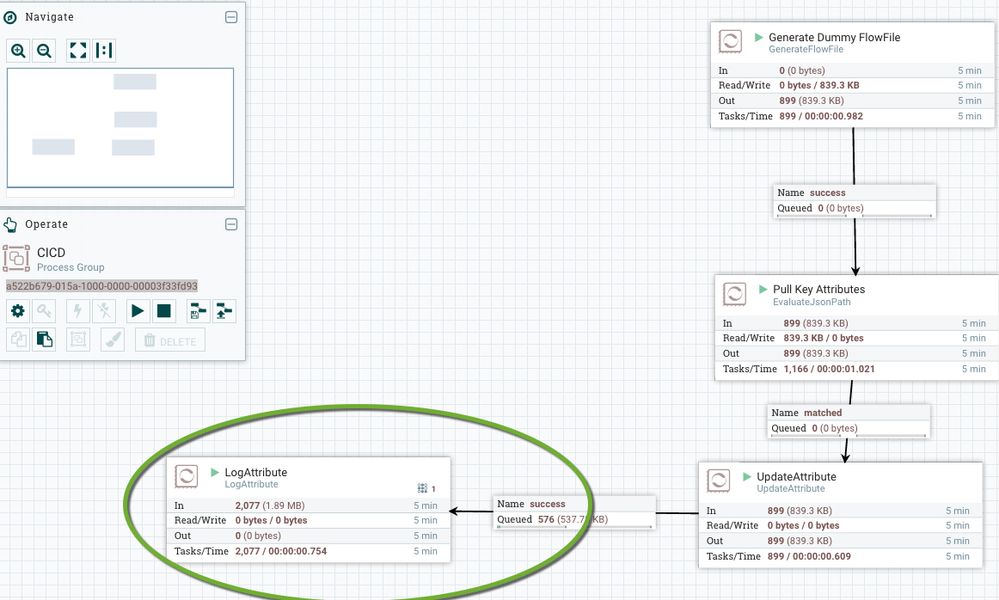The height and width of the screenshot is (600, 999).
Task: Click the UpdateAttribute processor icon
Action: point(719,481)
